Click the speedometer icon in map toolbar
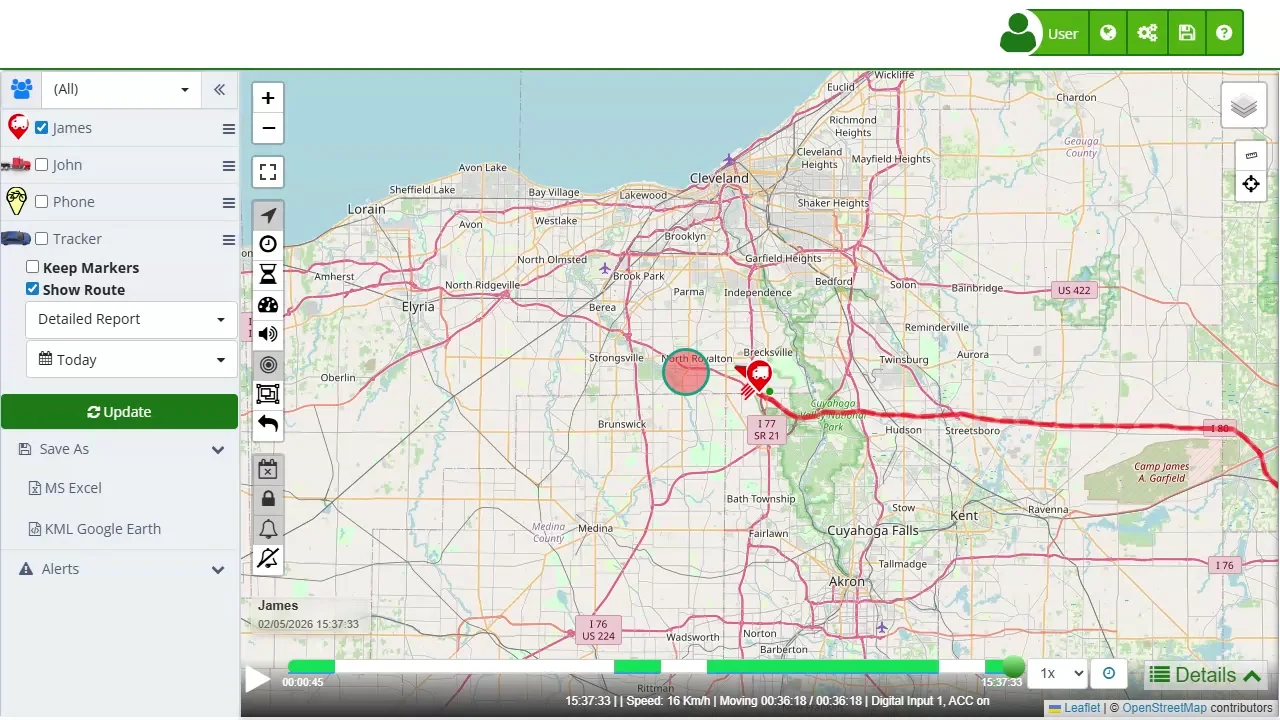 point(268,305)
